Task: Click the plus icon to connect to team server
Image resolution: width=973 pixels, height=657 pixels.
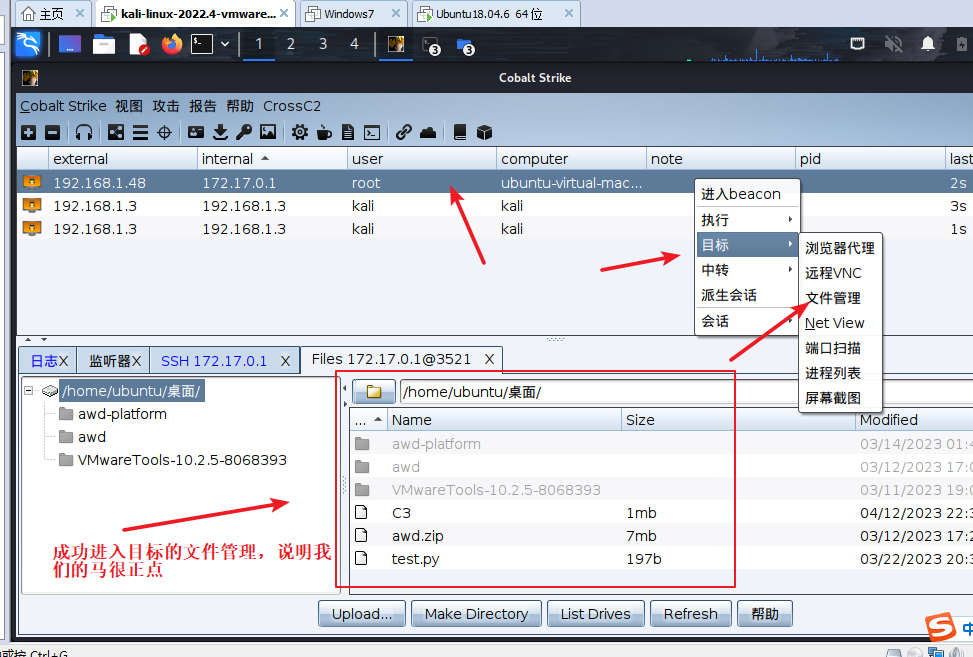Action: (x=29, y=132)
